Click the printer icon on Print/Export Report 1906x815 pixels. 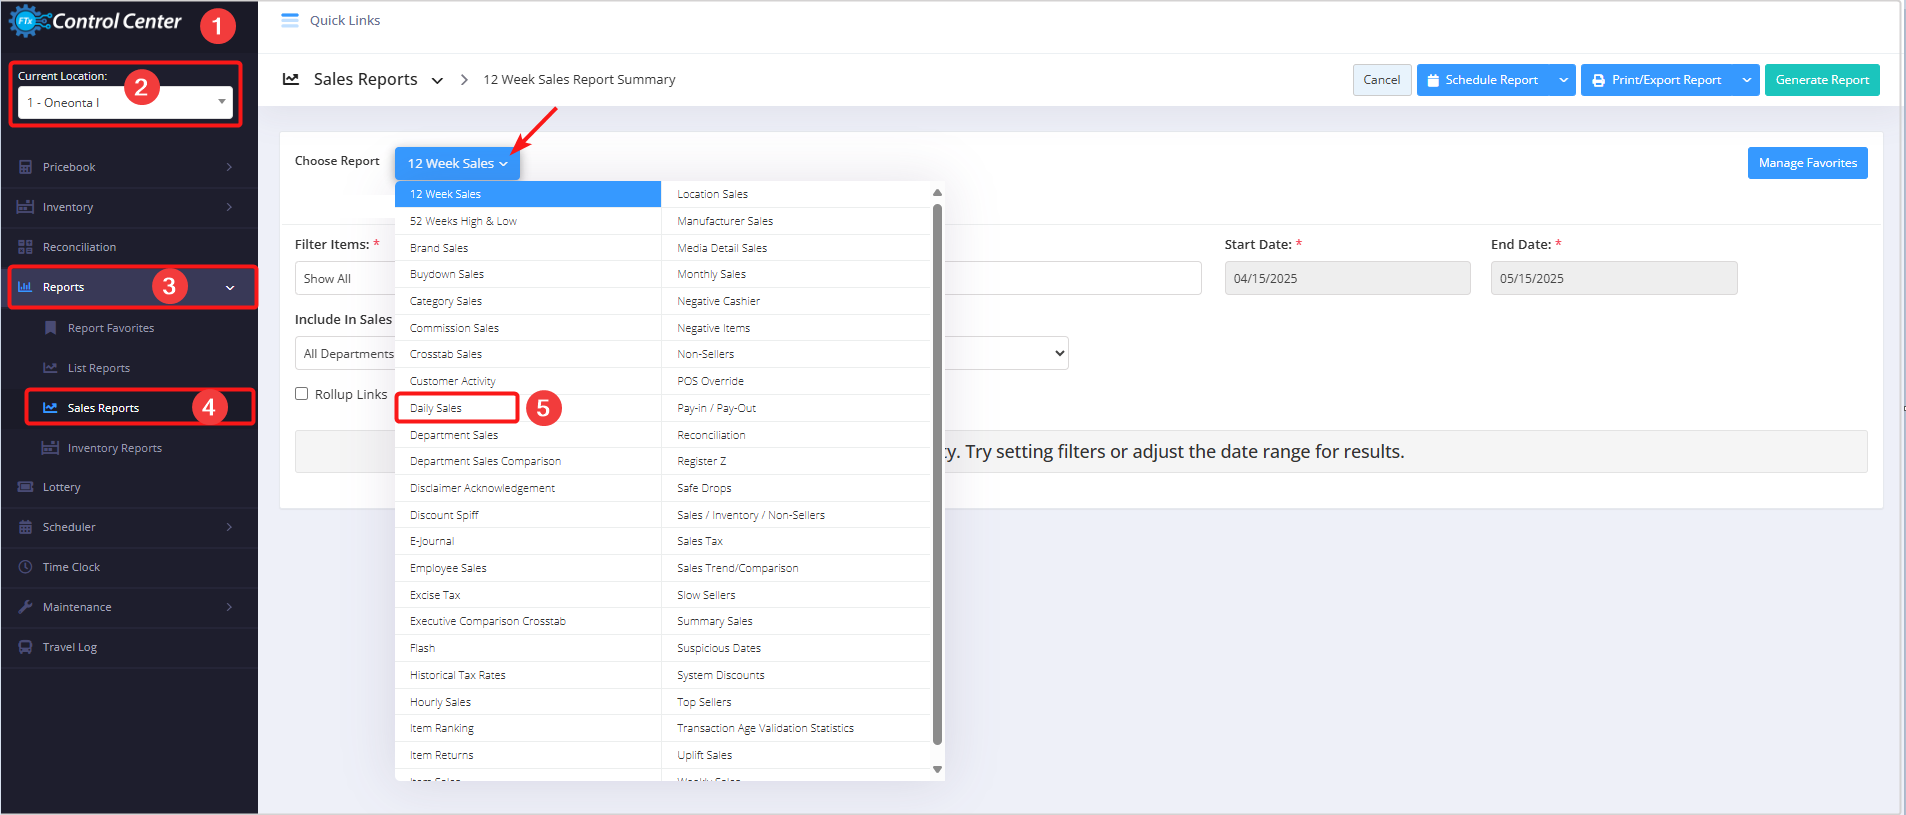[1598, 80]
